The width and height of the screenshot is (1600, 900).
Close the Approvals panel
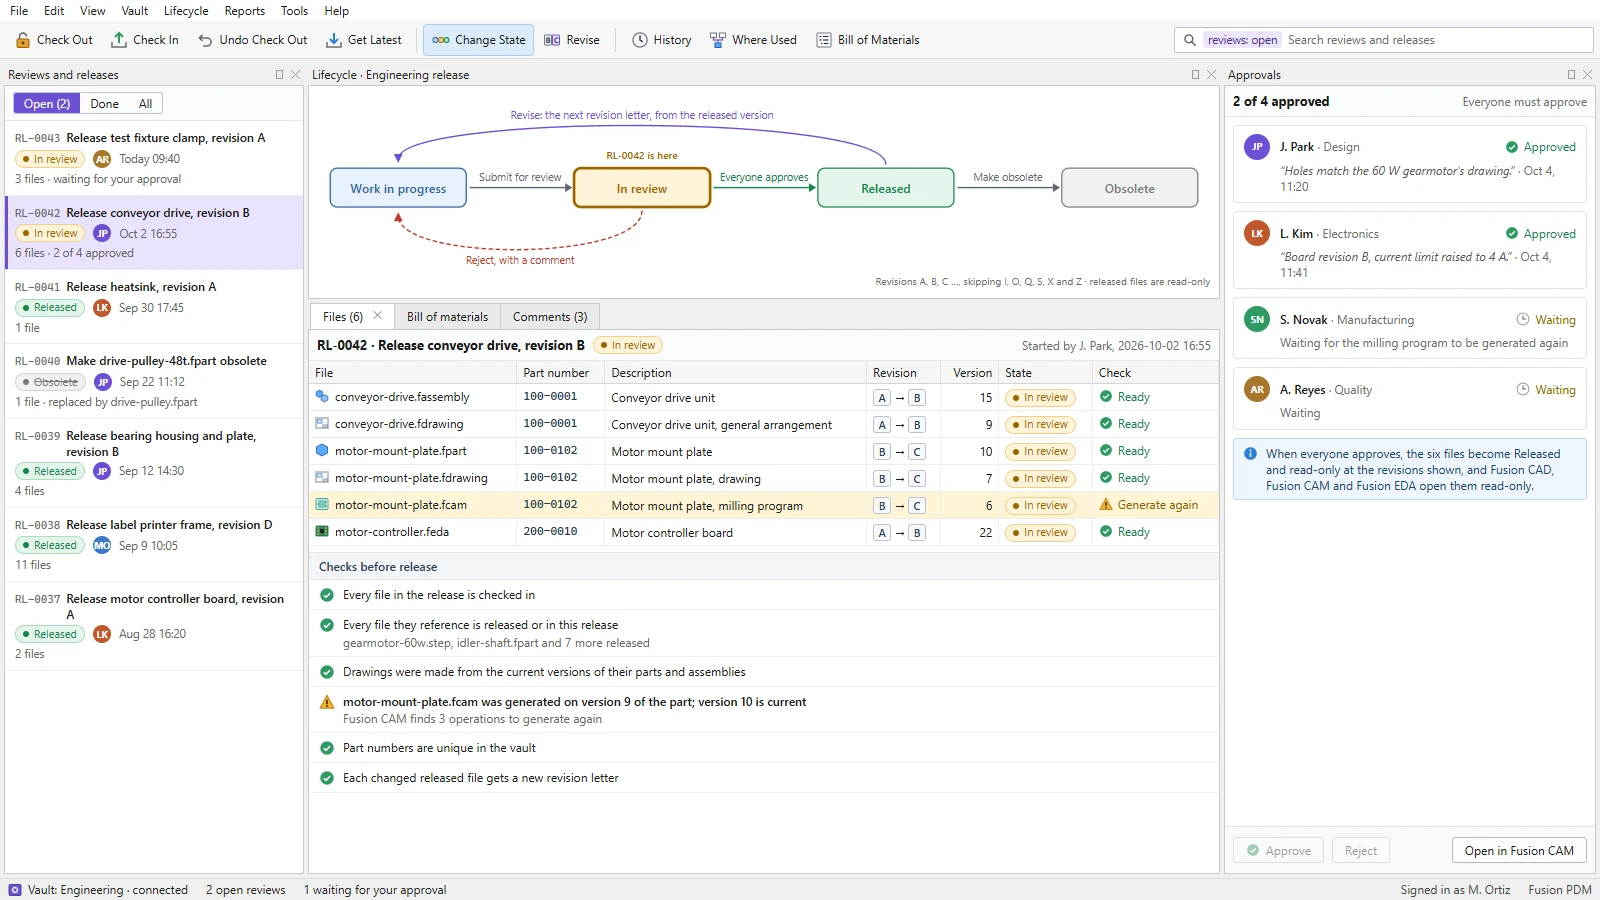click(x=1587, y=75)
